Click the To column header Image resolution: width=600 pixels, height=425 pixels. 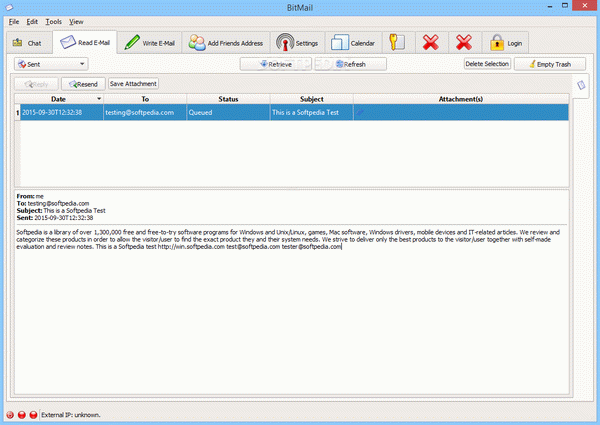(145, 99)
